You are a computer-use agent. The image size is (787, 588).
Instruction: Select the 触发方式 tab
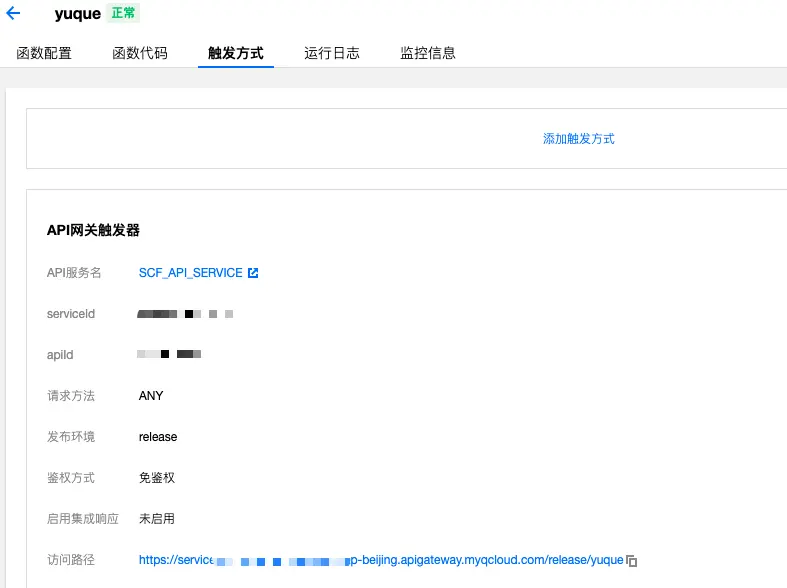[x=236, y=53]
